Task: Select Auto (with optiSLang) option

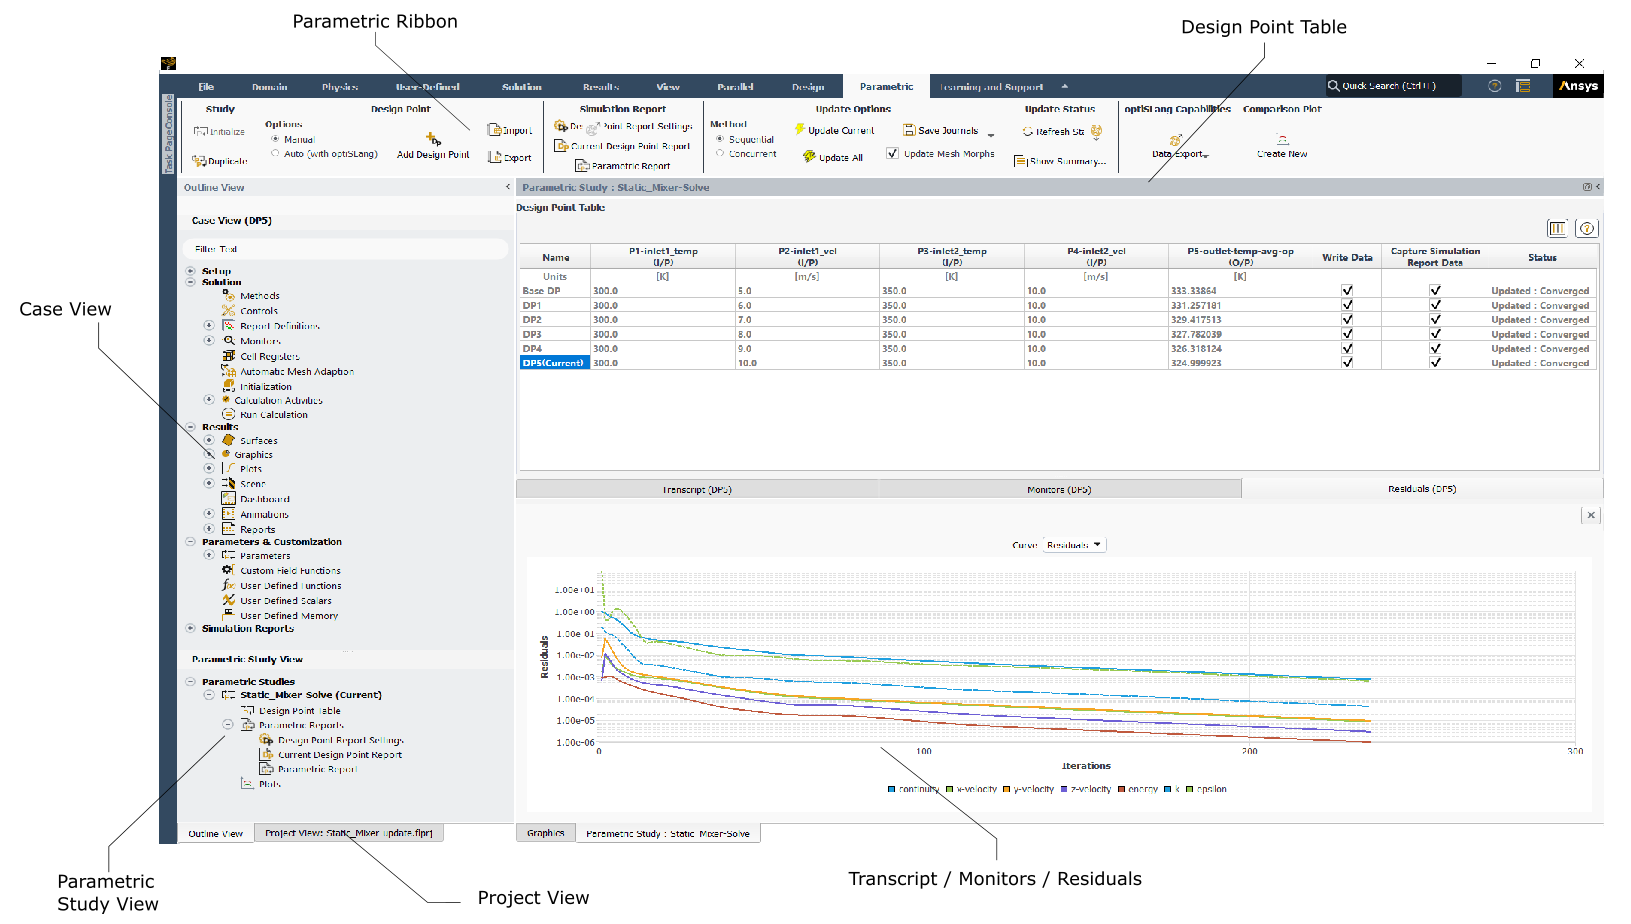Action: point(275,154)
